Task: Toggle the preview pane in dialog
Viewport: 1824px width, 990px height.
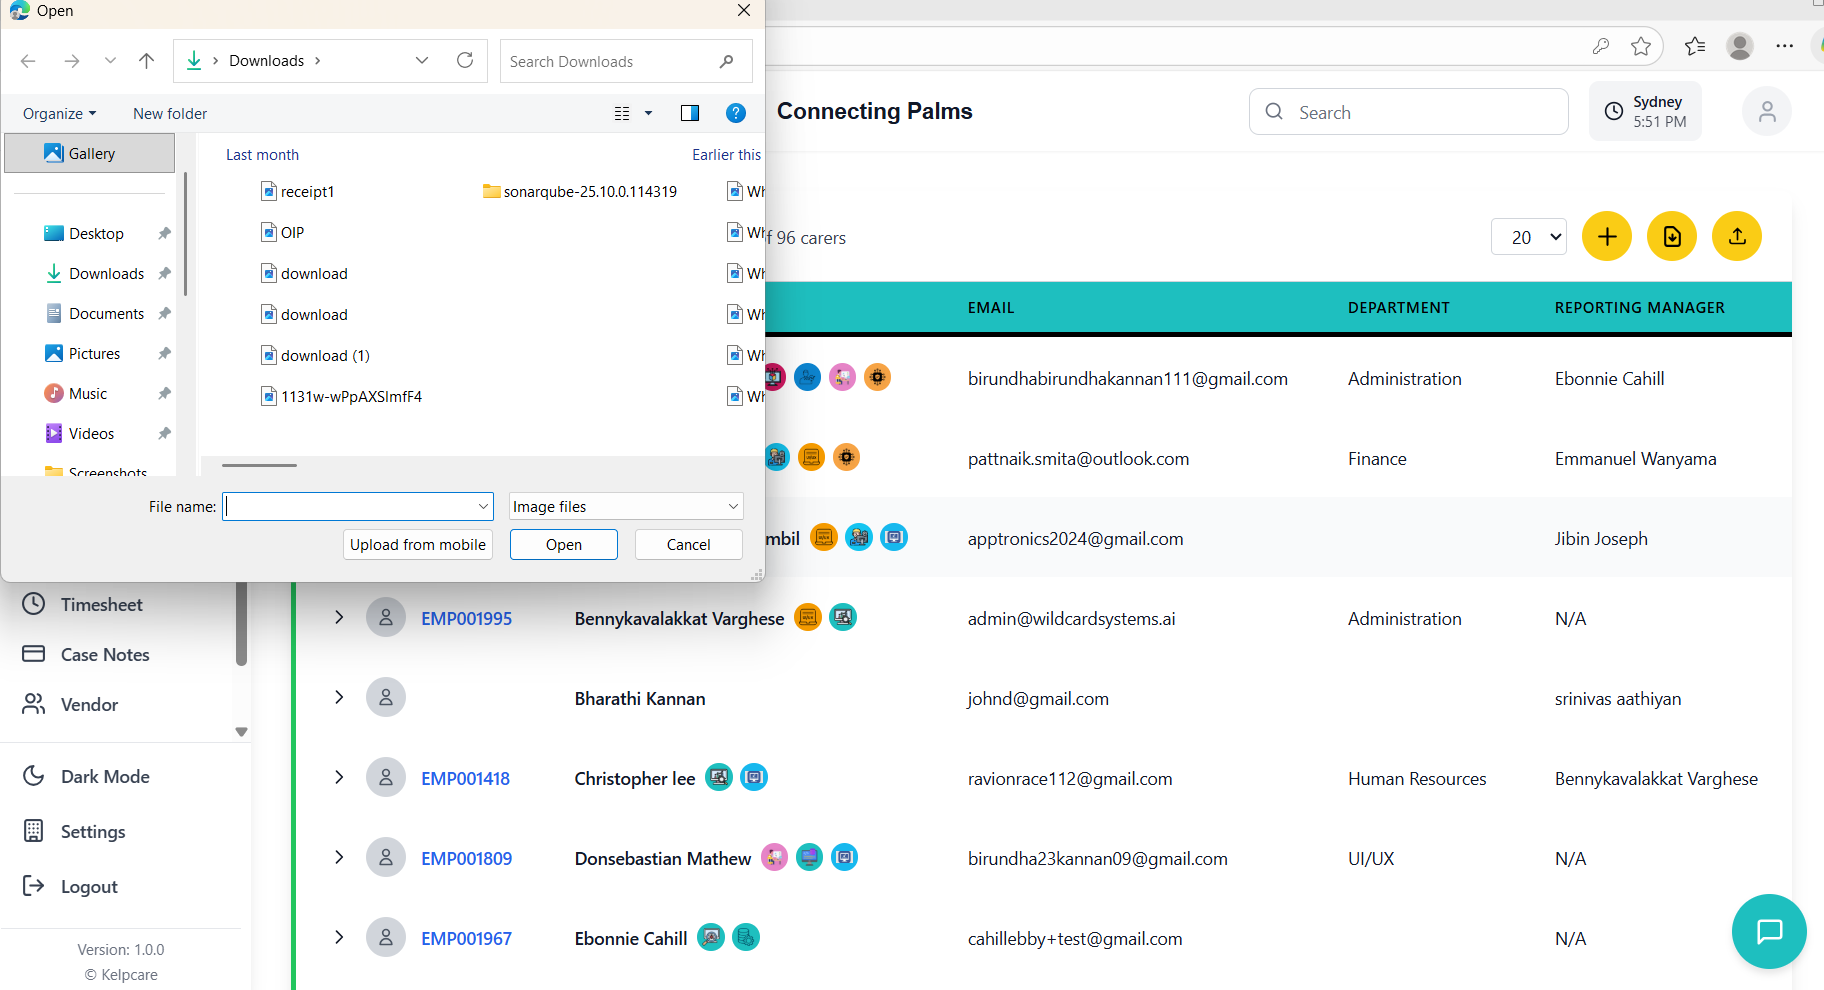Action: tap(689, 114)
